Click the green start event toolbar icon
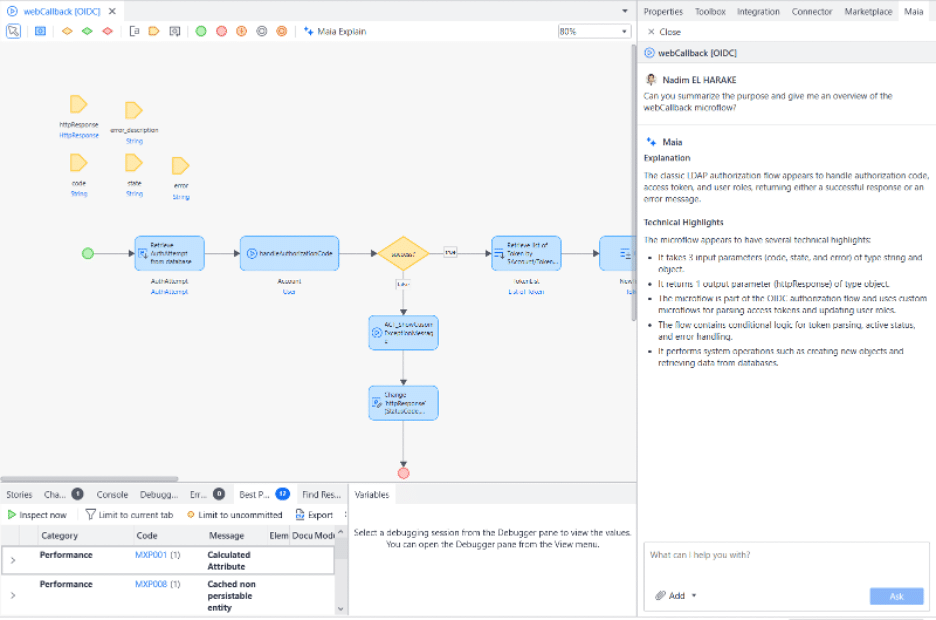 coord(201,31)
